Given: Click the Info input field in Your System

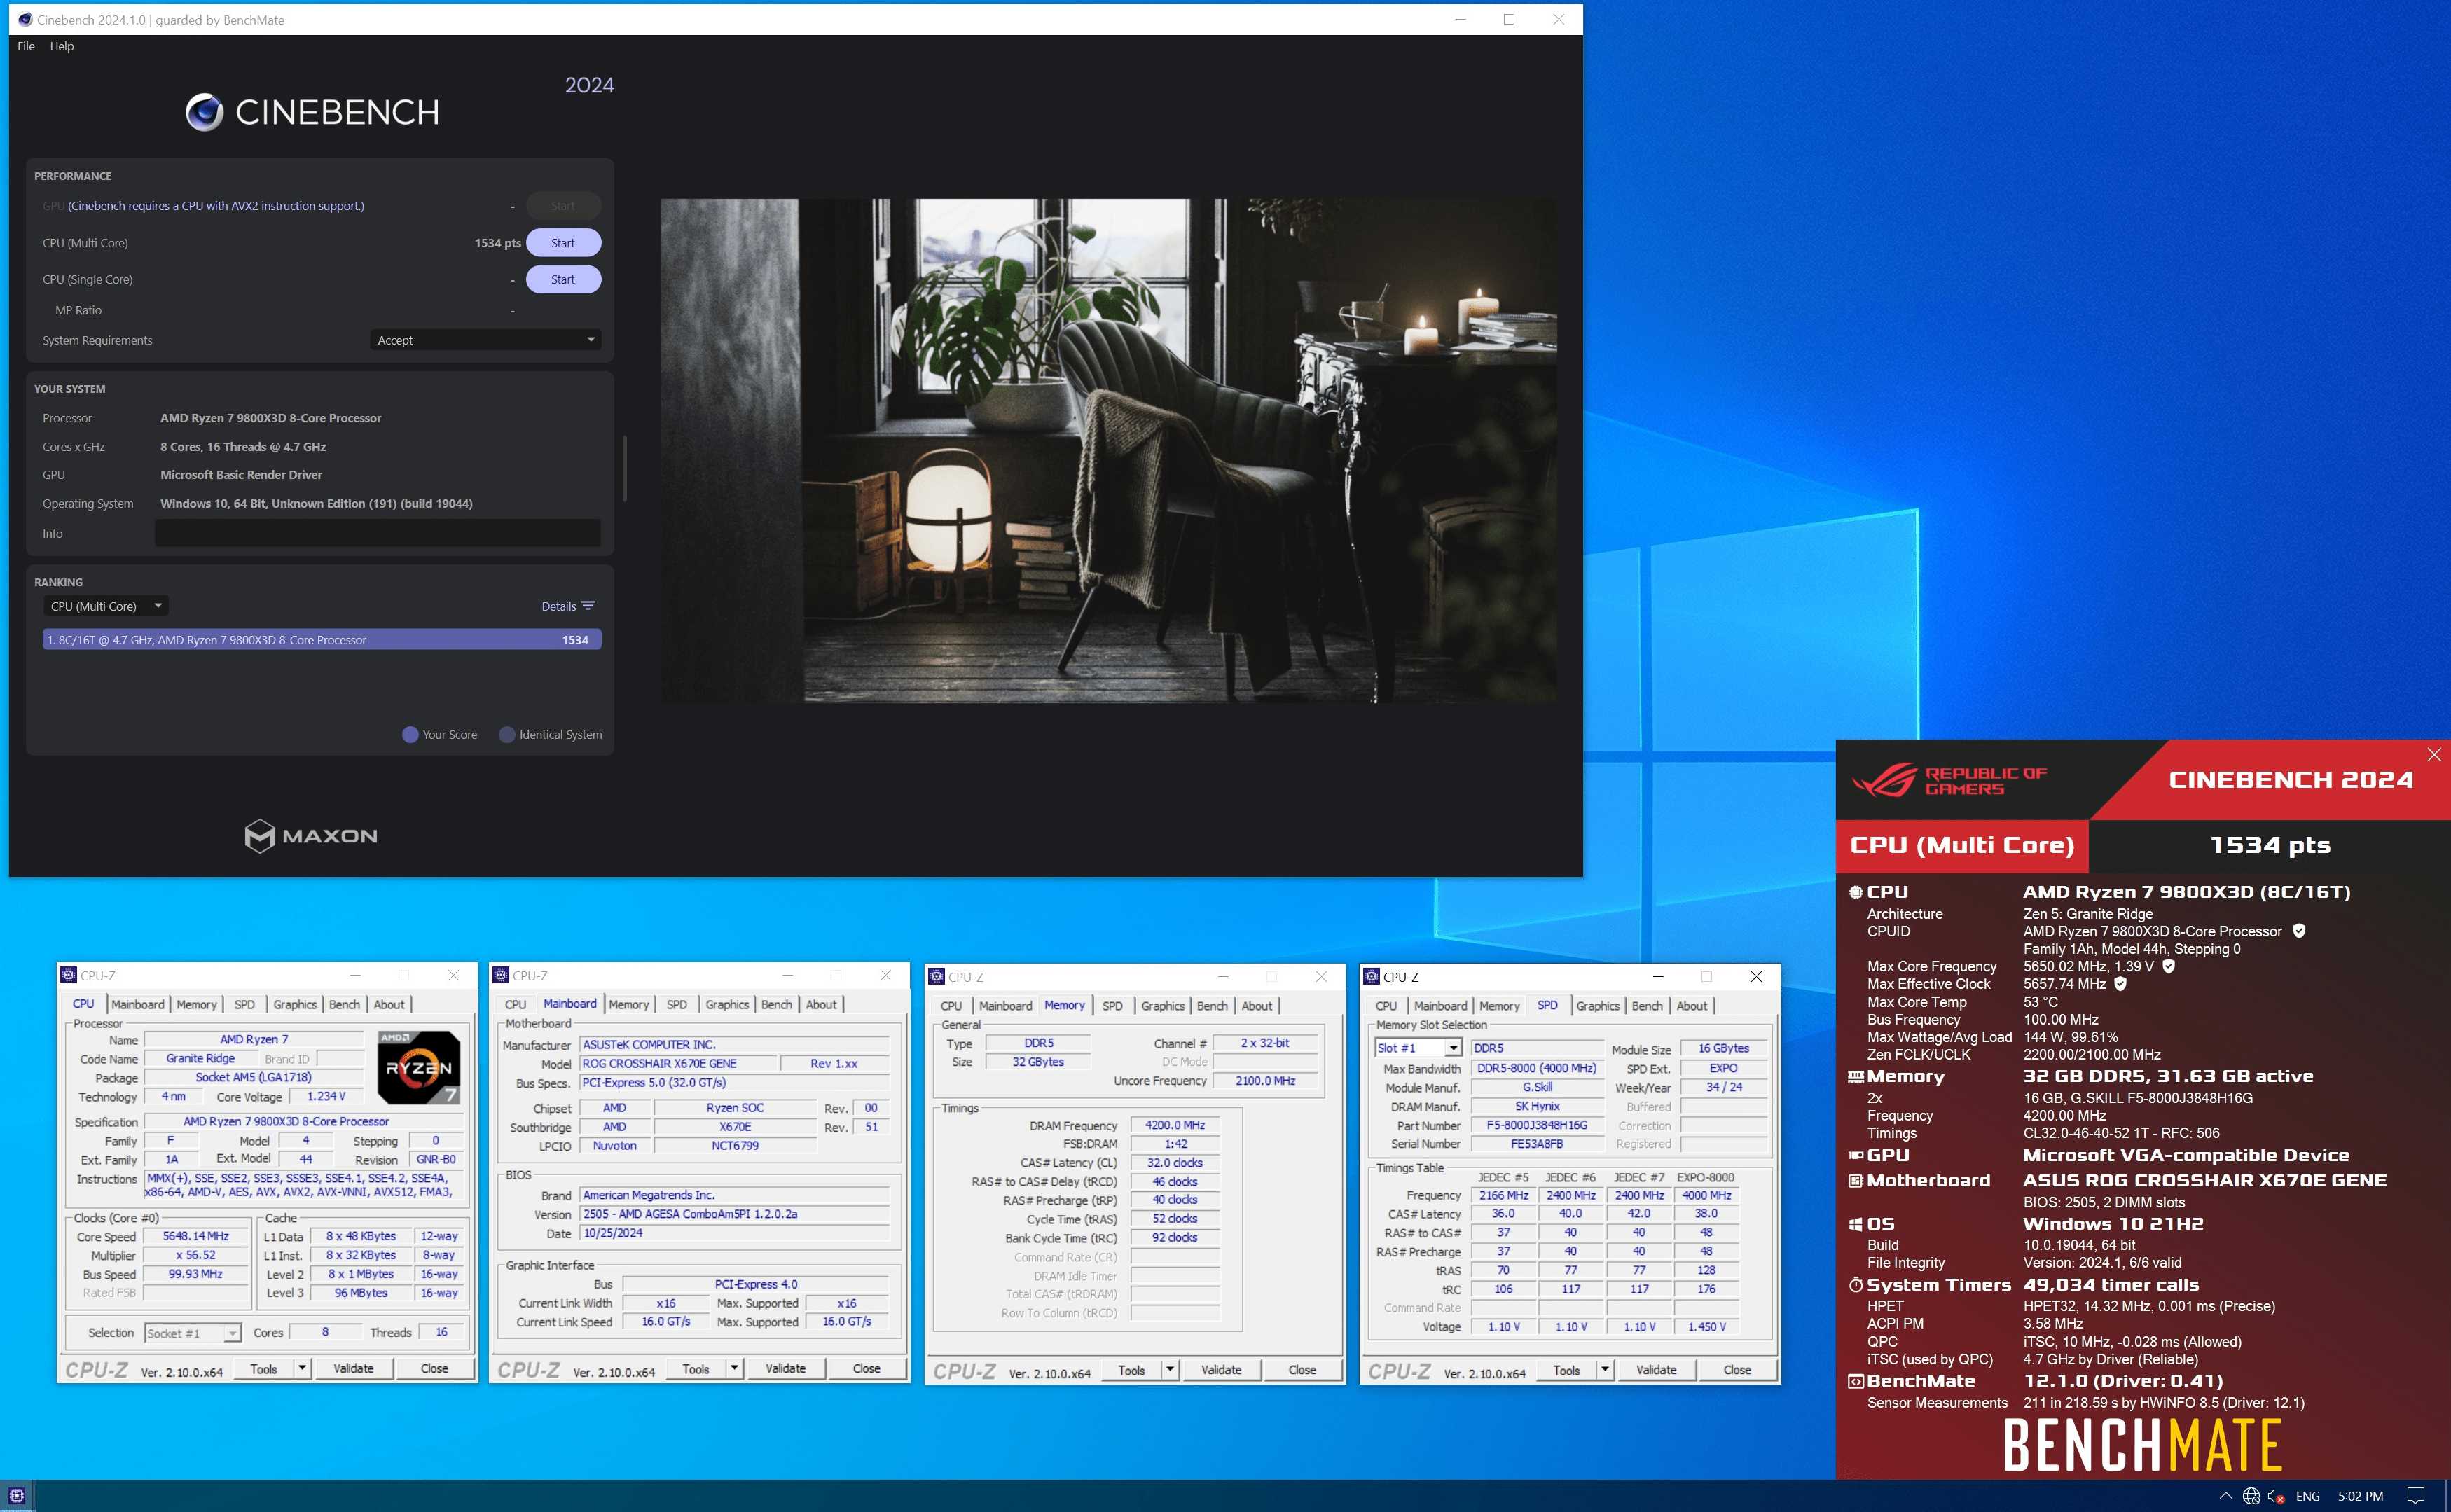Looking at the screenshot, I should click(x=377, y=533).
